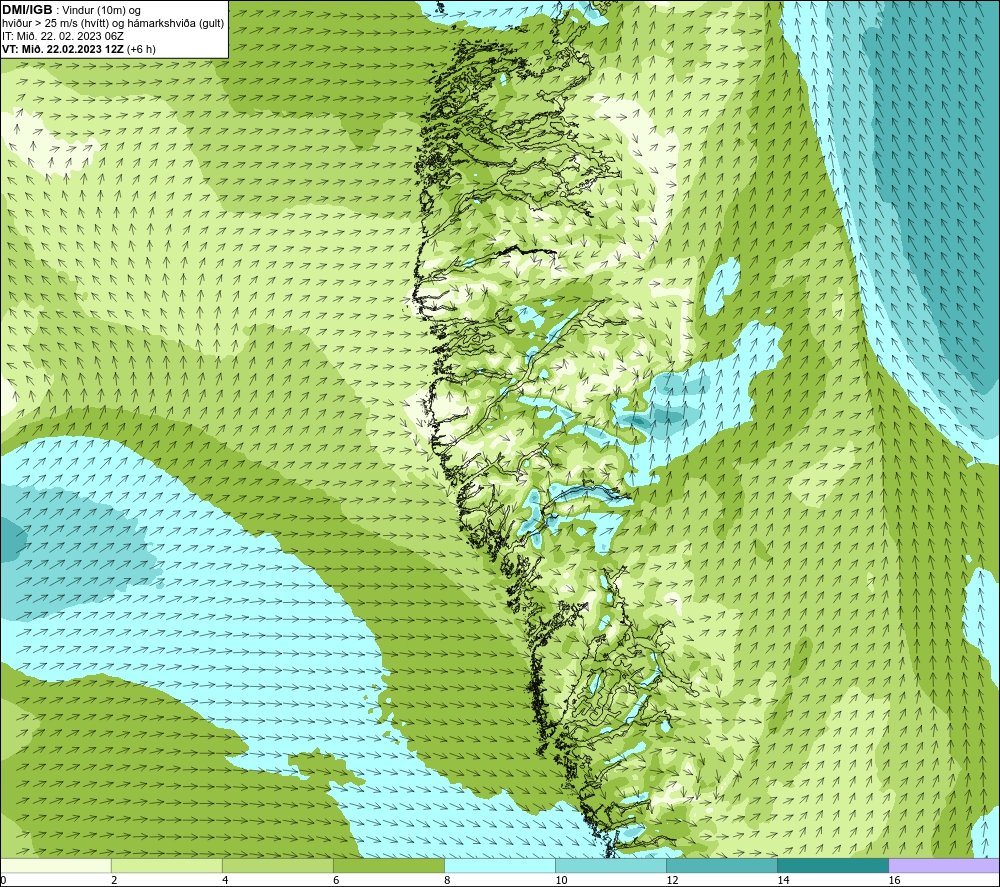Click the legend scale label '6'
The image size is (1000, 887).
(x=336, y=880)
